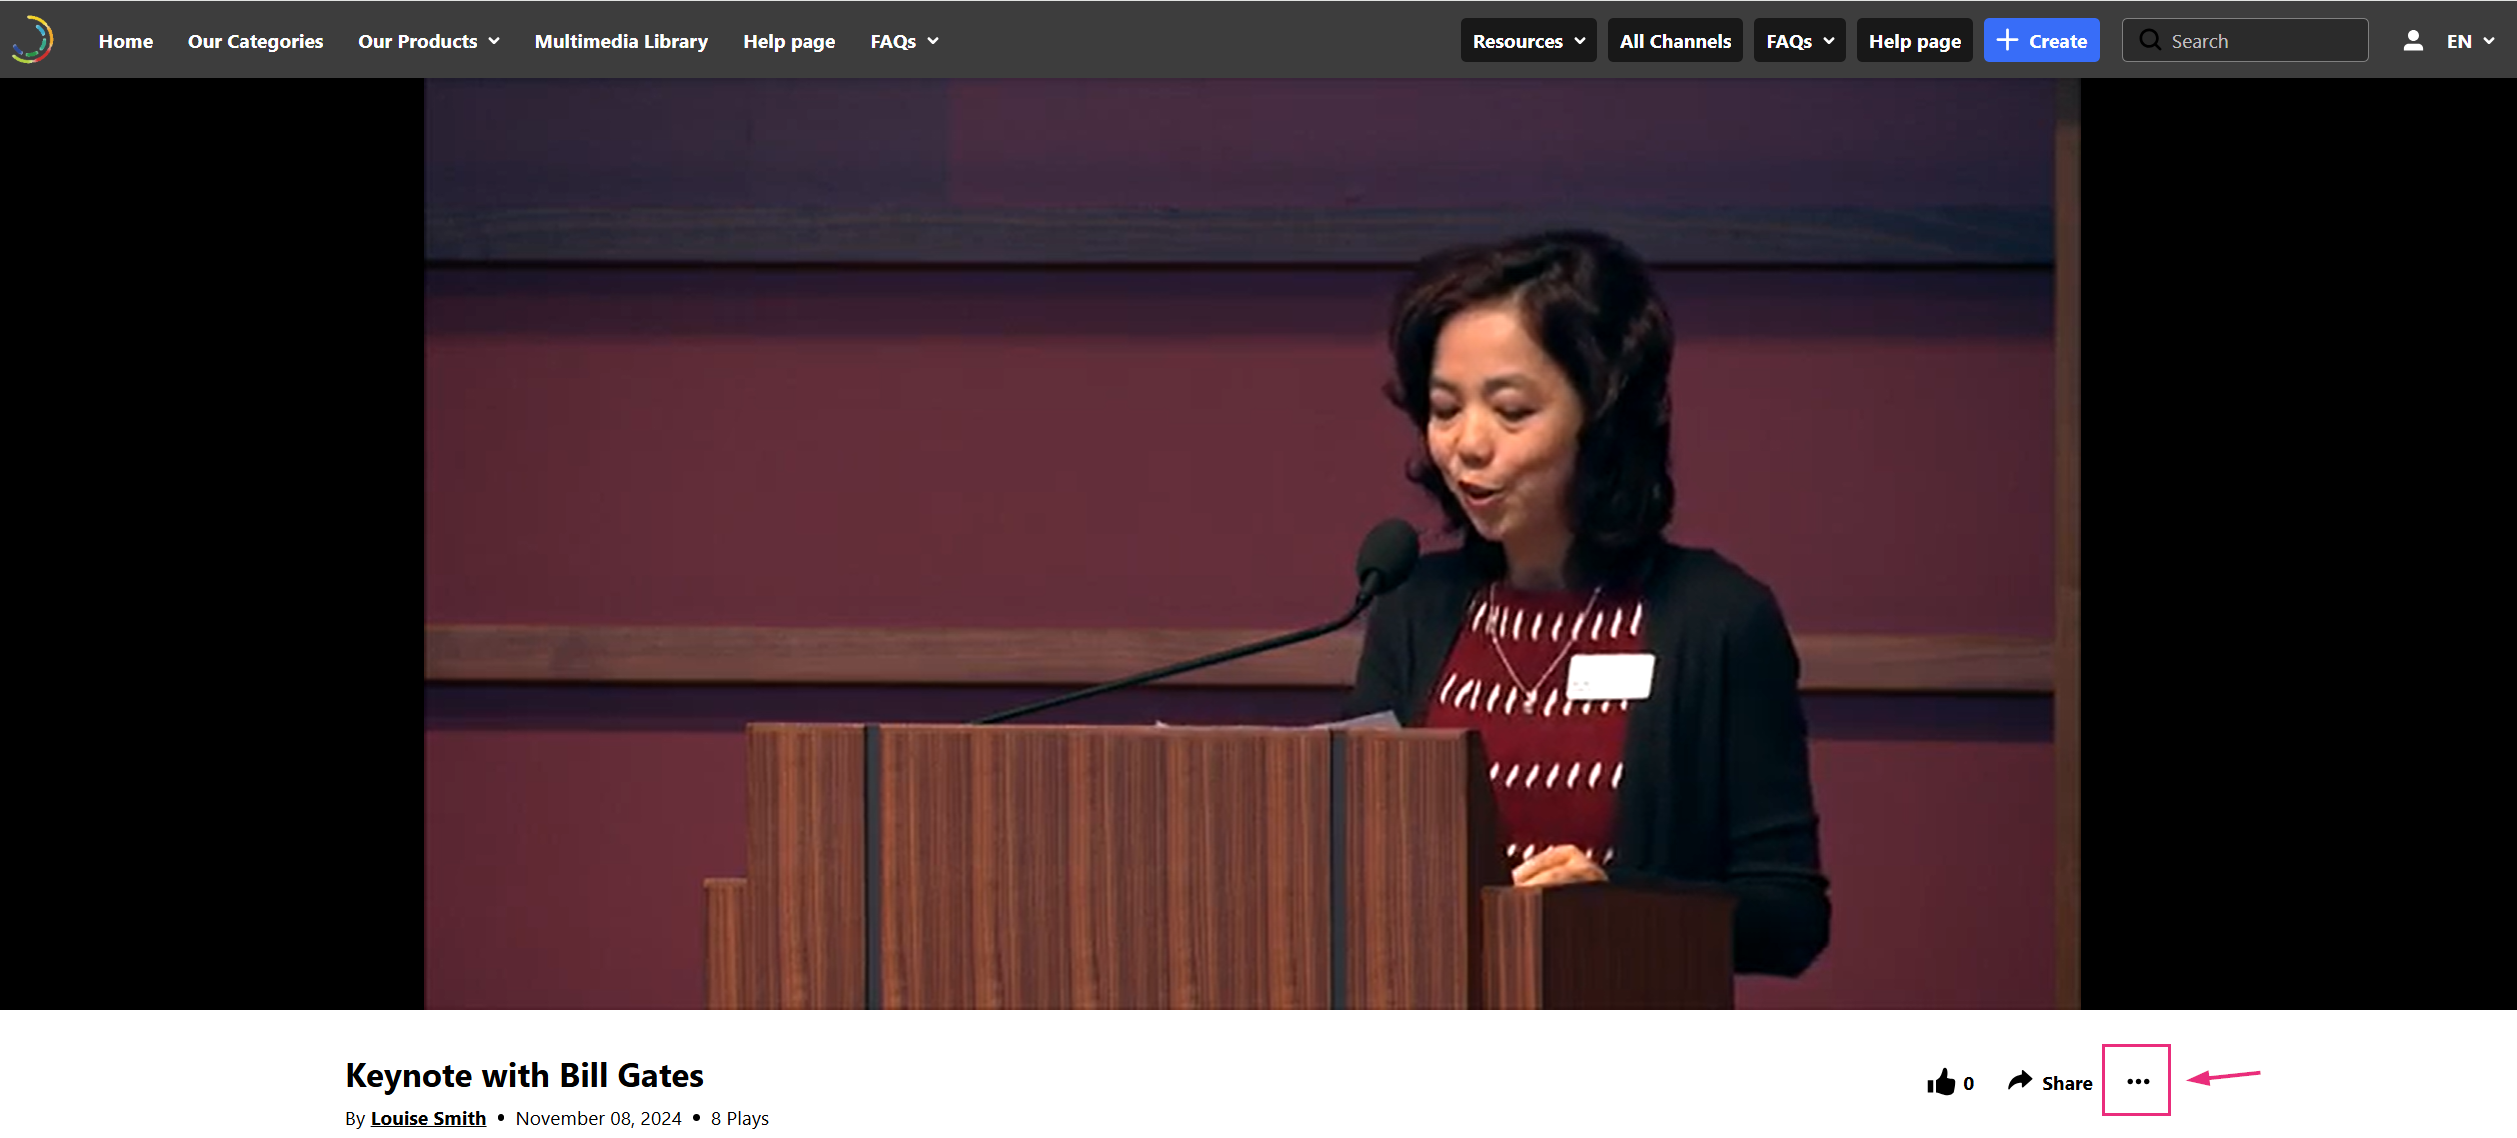Open Louise Smith author link
Image resolution: width=2517 pixels, height=1138 pixels.
tap(428, 1118)
